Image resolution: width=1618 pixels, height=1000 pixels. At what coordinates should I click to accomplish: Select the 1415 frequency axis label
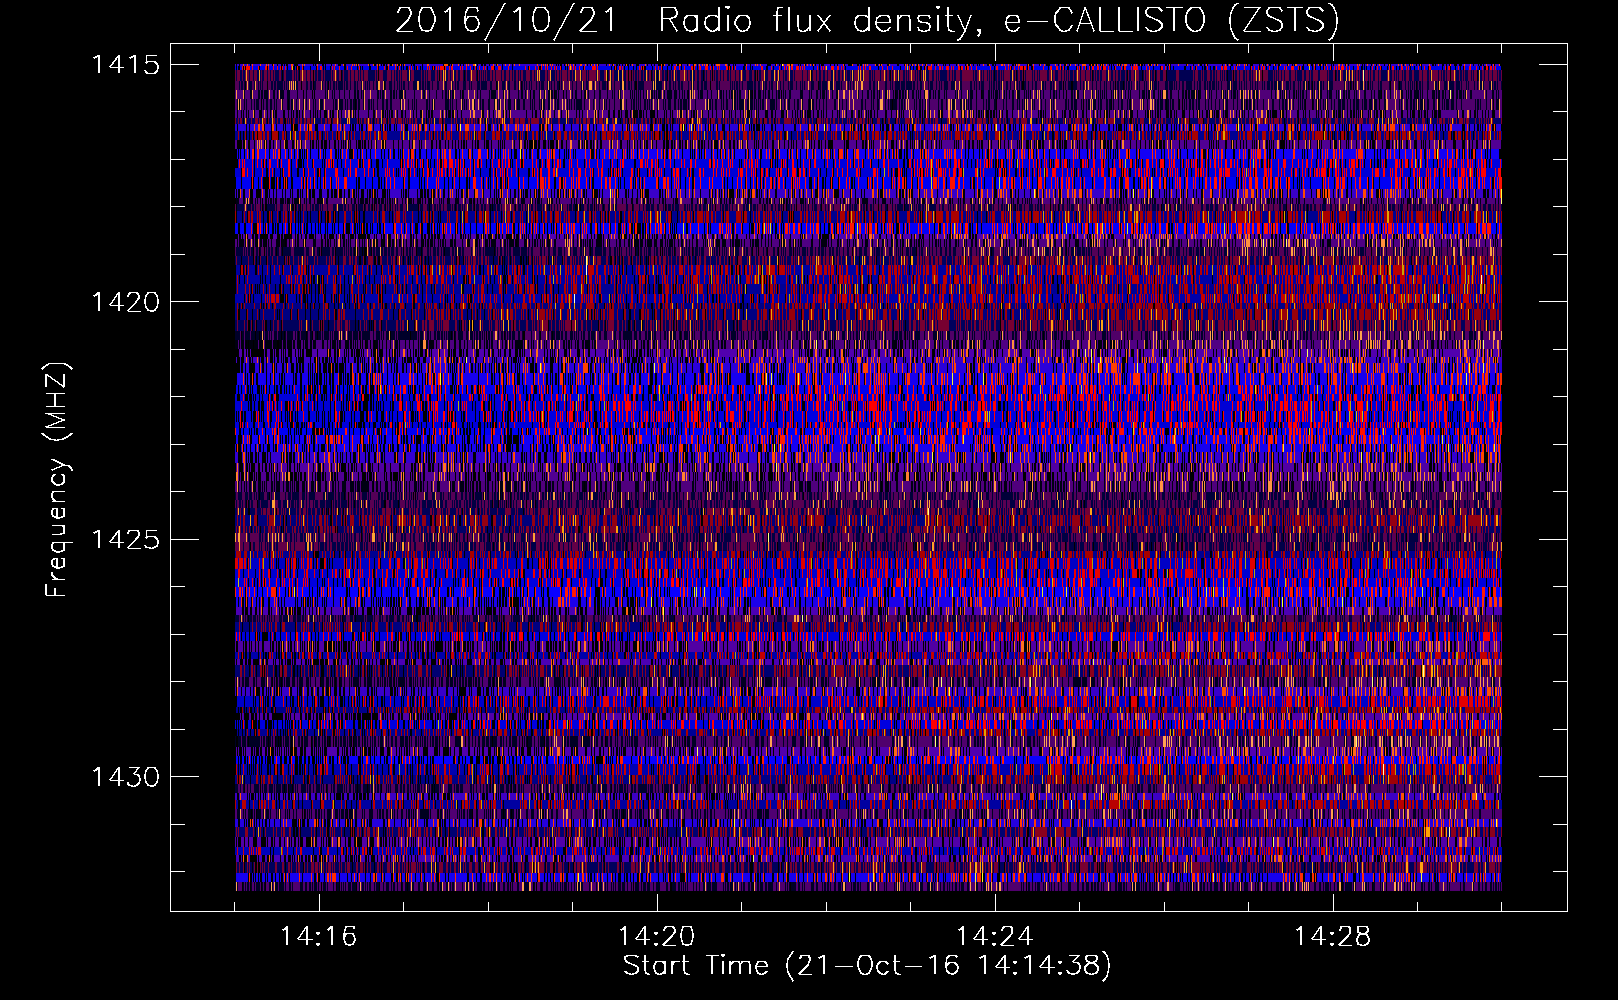(125, 65)
